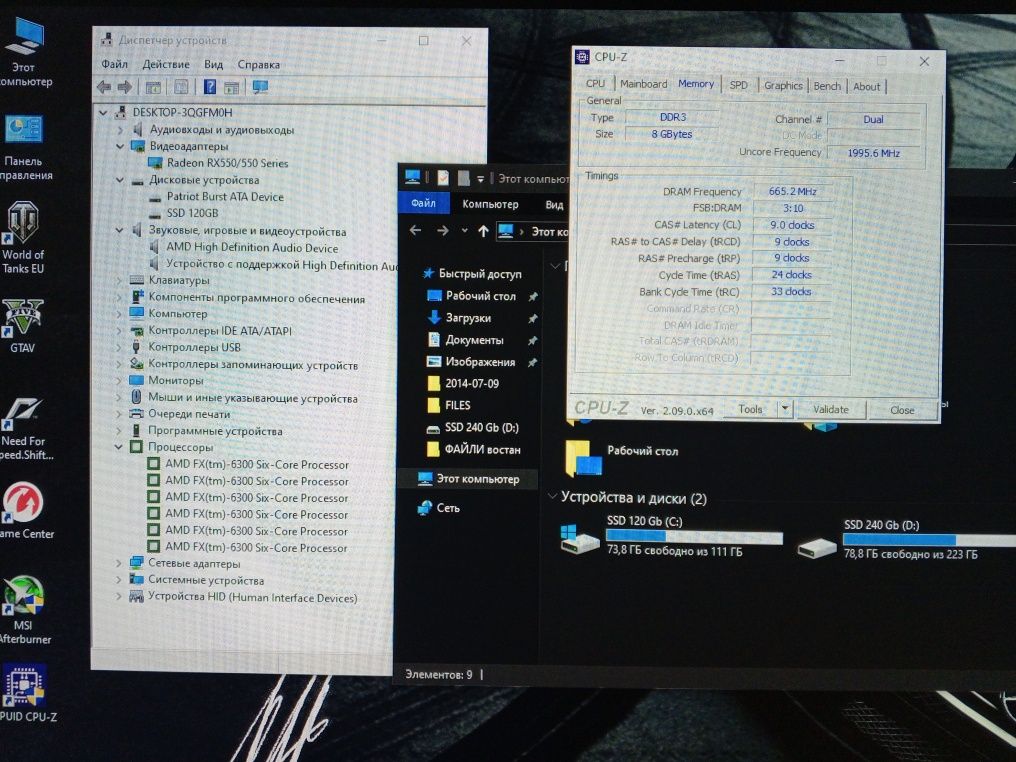The height and width of the screenshot is (762, 1016).
Task: Select DESKTOP-3QGFM0H root node
Action: tap(182, 112)
